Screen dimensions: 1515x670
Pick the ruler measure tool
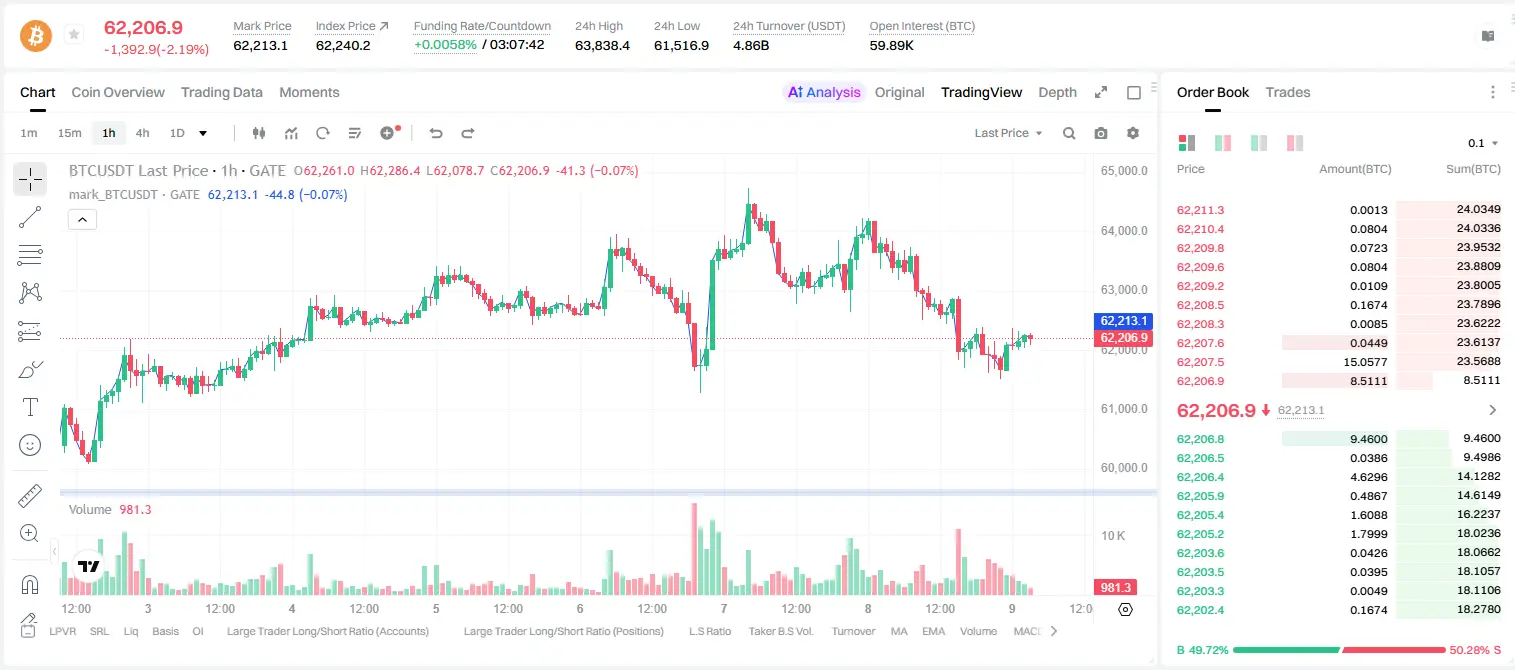coord(30,495)
